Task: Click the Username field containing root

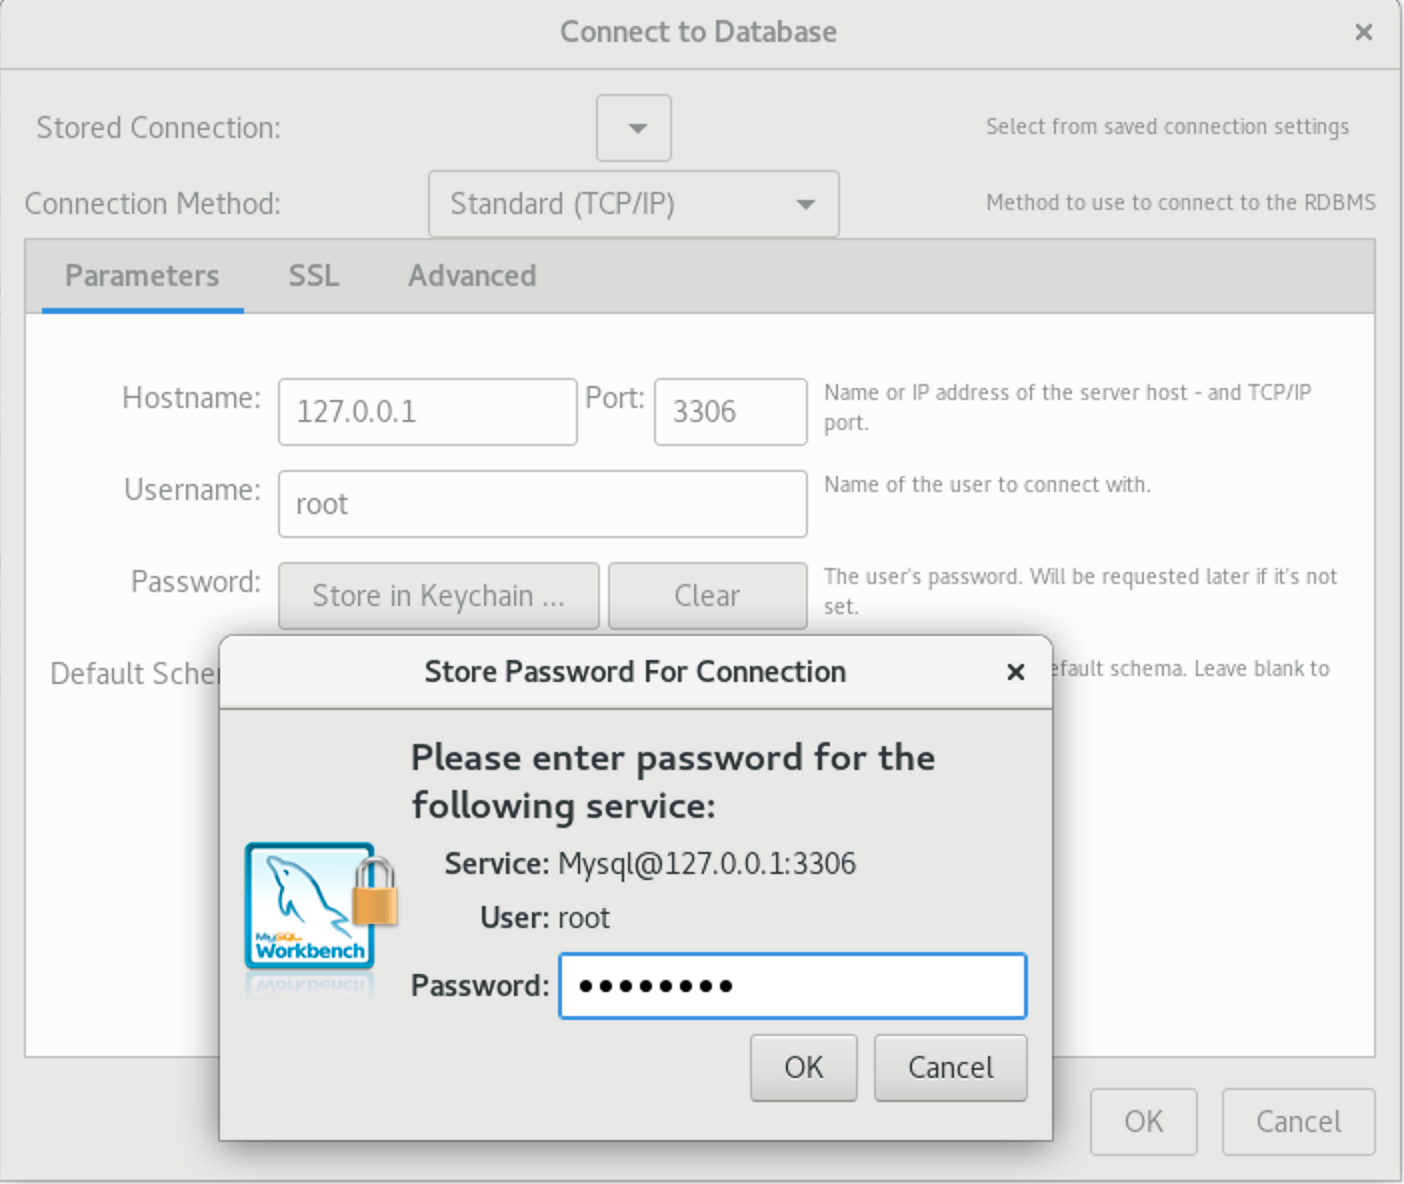Action: click(x=543, y=504)
